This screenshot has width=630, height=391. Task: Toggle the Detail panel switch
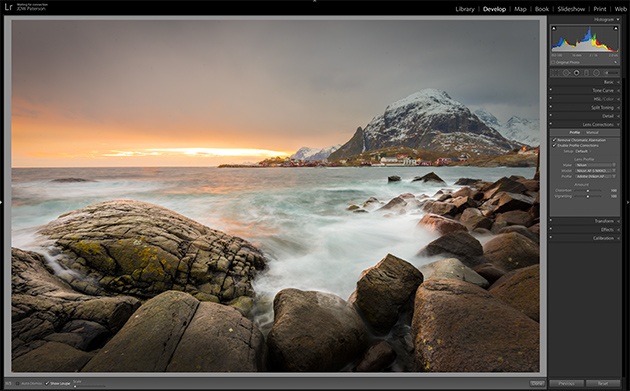(551, 116)
